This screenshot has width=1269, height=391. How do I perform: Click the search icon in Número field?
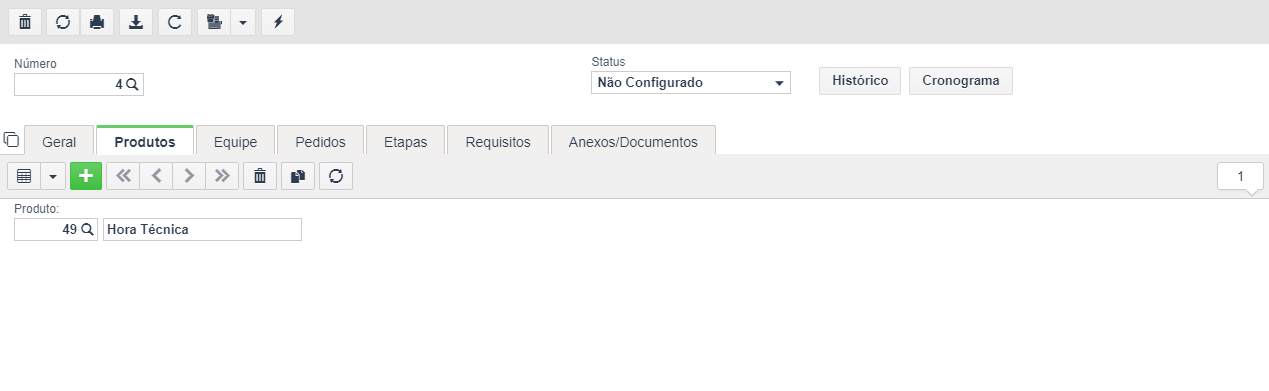click(132, 85)
